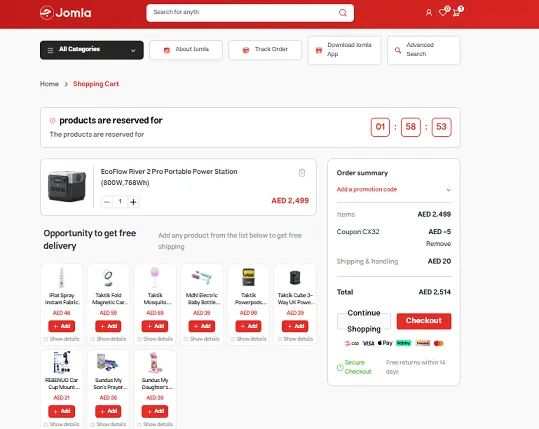Open the Advanced Search menu item
This screenshot has width=539, height=429.
point(424,50)
